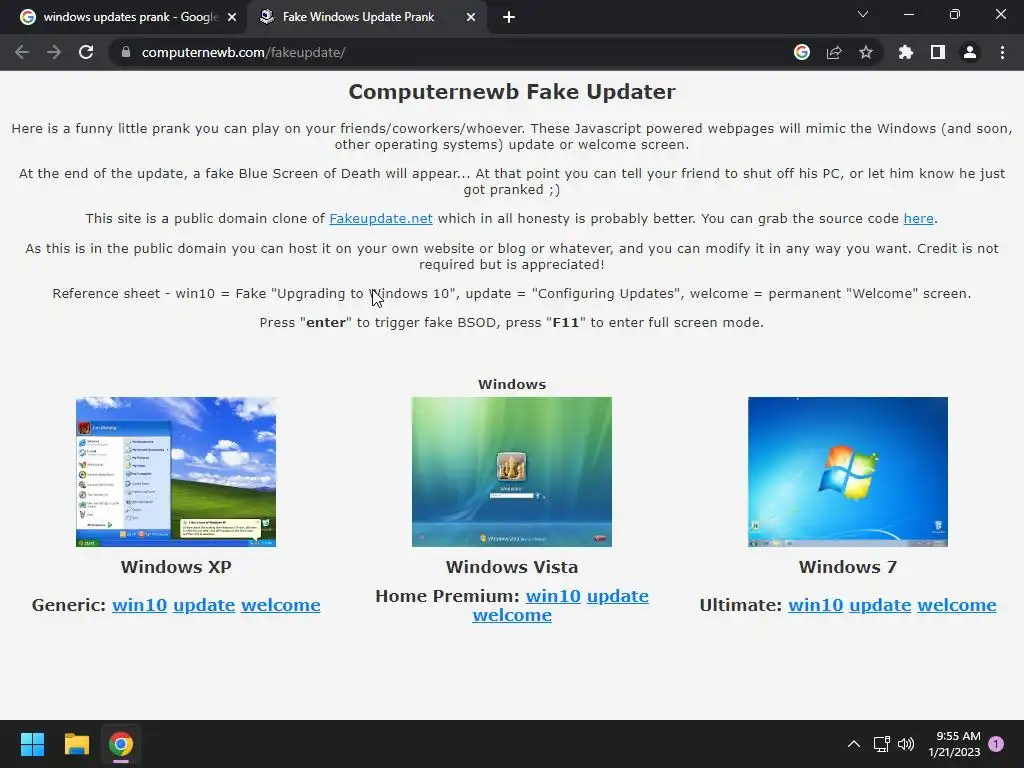Open File Explorer from the taskbar

(x=76, y=744)
